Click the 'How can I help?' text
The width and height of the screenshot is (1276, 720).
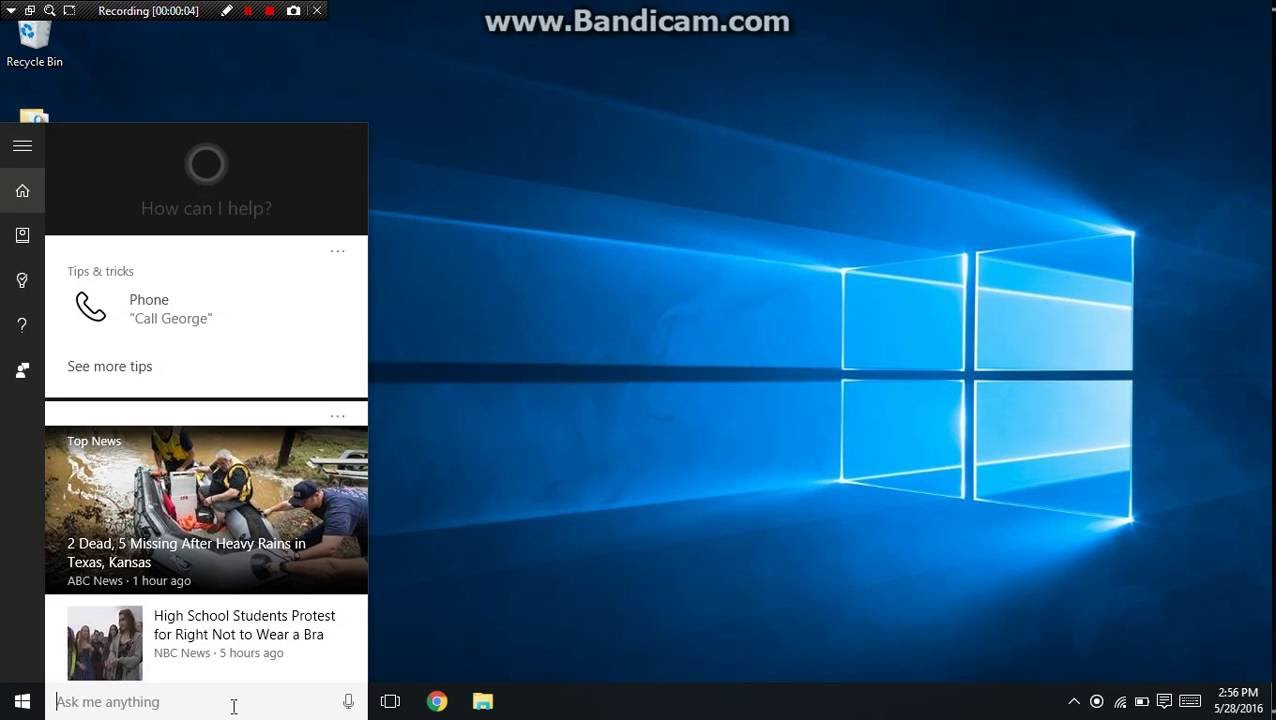[206, 208]
